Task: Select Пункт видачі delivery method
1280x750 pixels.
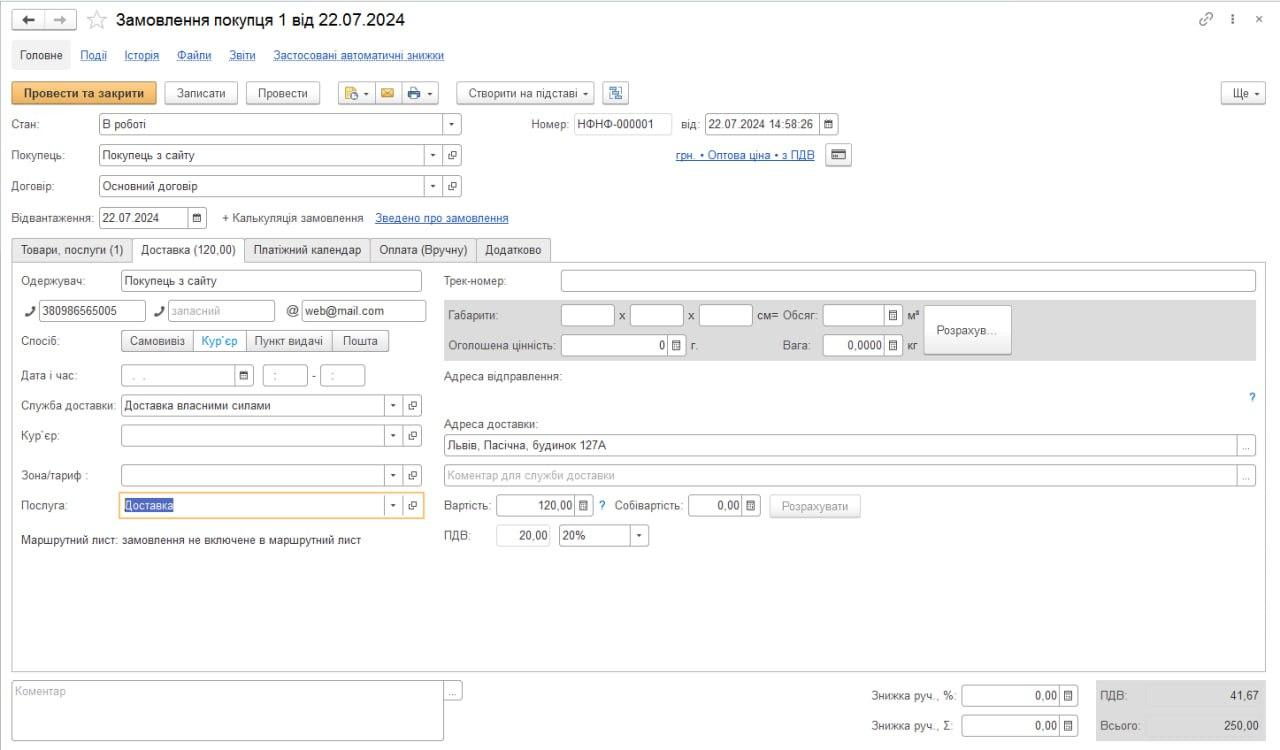Action: (x=289, y=341)
